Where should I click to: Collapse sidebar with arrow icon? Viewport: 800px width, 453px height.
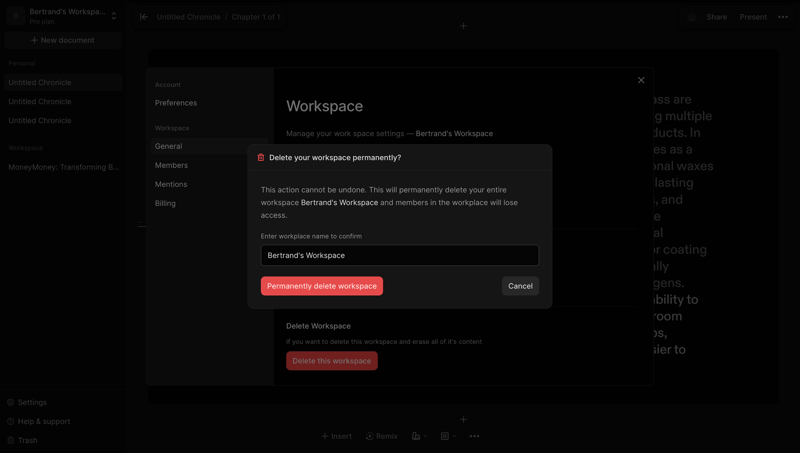pyautogui.click(x=144, y=17)
